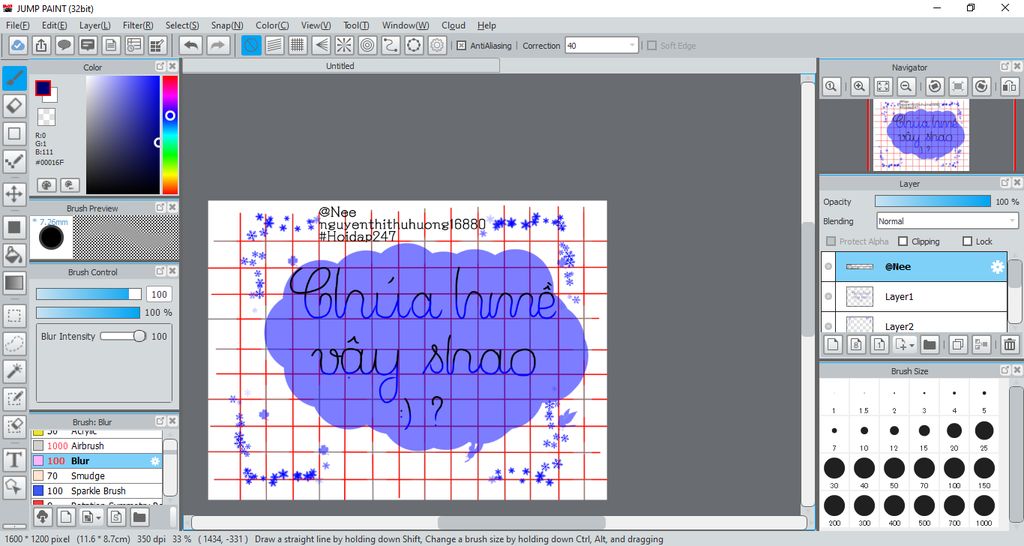The height and width of the screenshot is (546, 1024).
Task: Open the Snap menu
Action: 227,25
